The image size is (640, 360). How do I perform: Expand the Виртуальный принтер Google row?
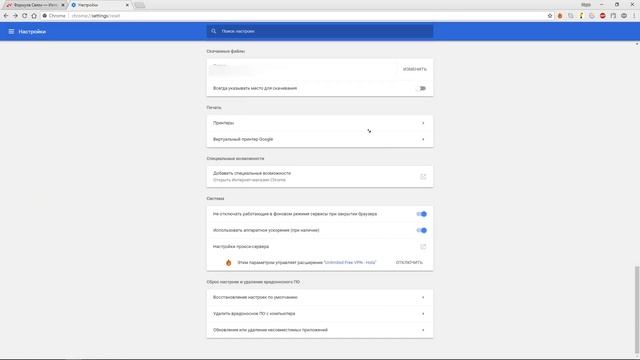click(x=320, y=139)
